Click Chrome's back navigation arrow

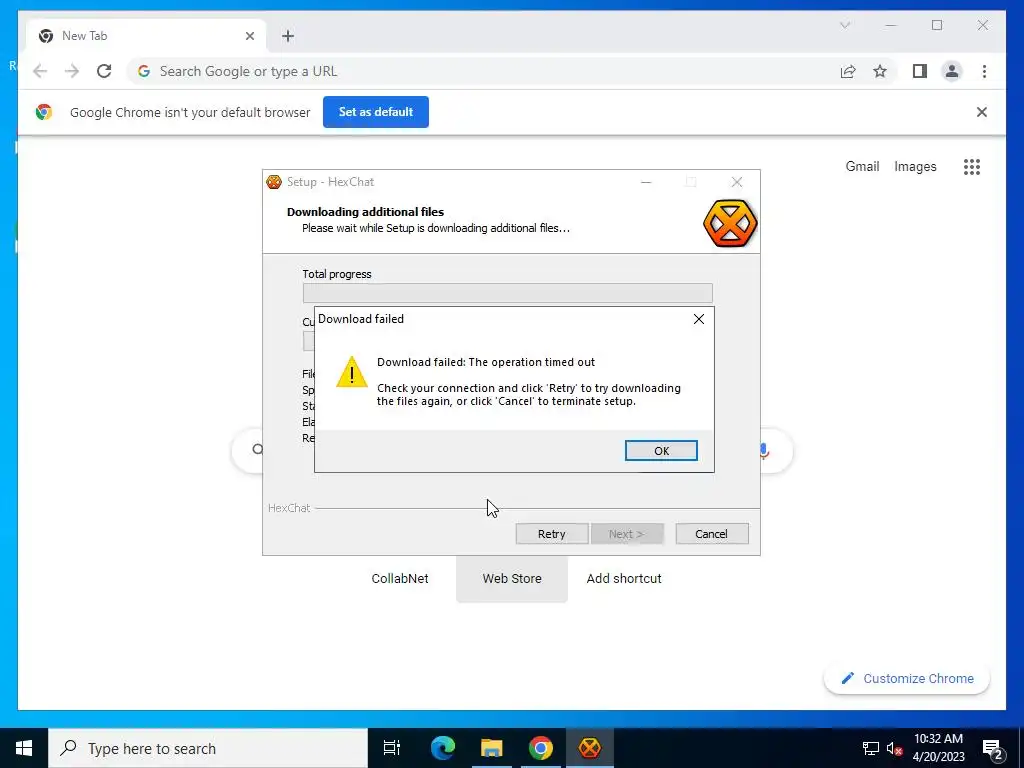click(40, 71)
